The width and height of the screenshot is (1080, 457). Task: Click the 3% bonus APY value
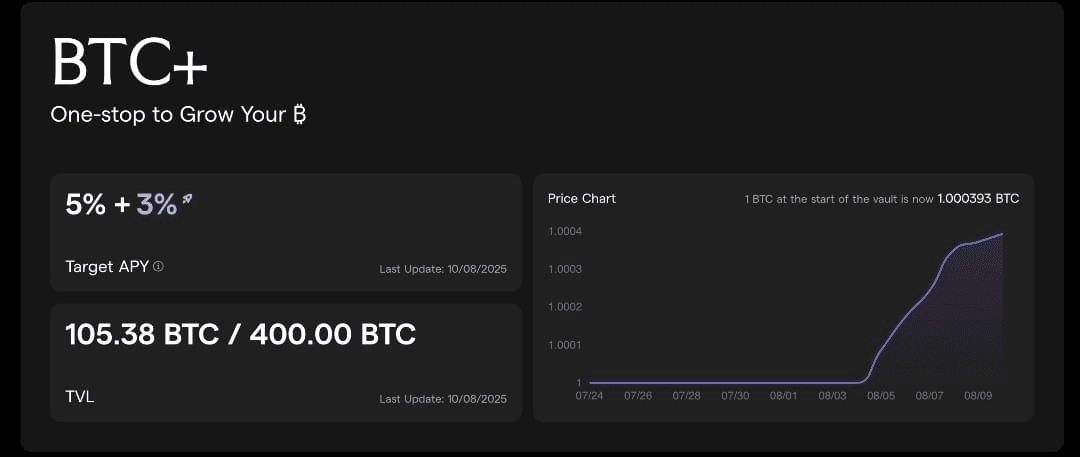click(156, 205)
